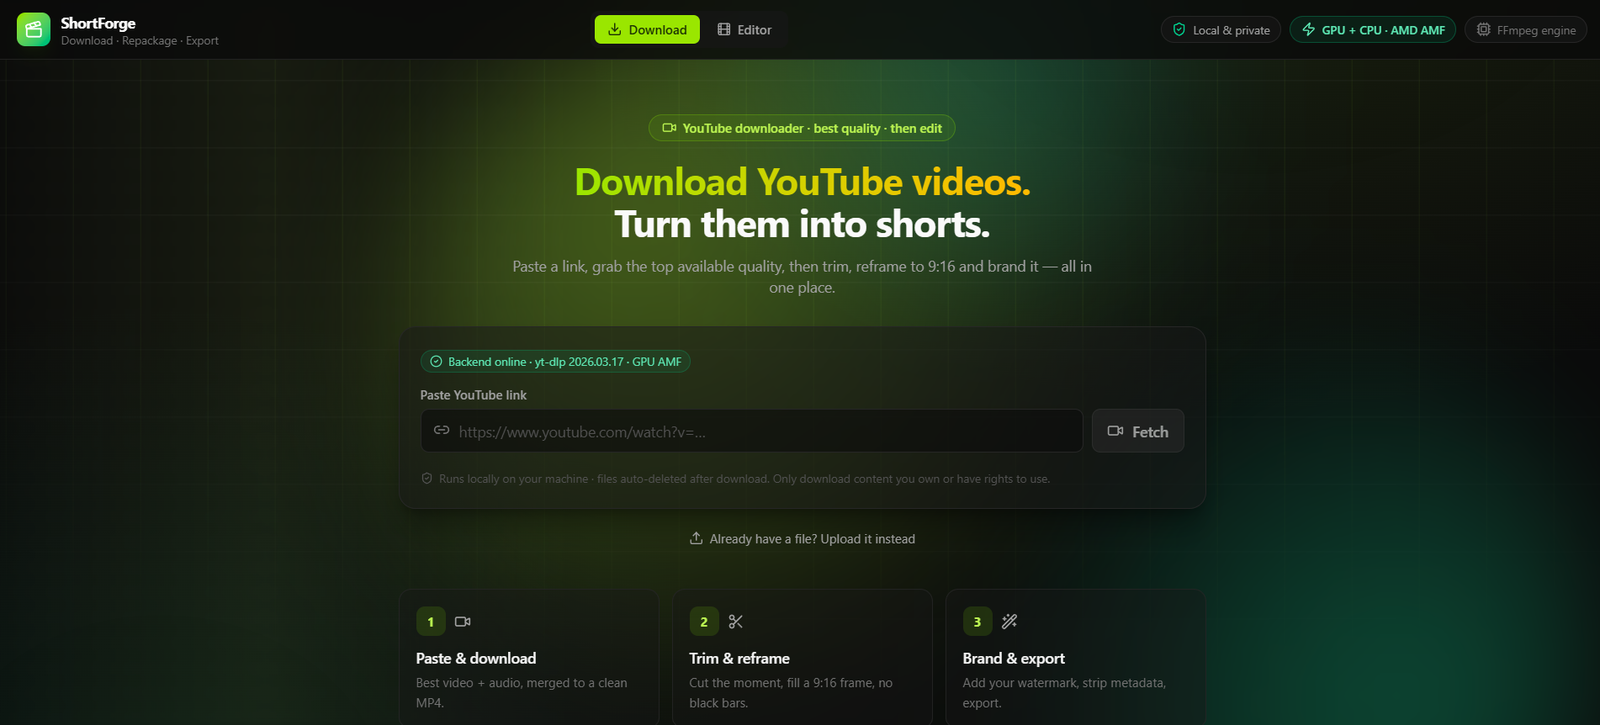Click the Backend online status badge
The height and width of the screenshot is (725, 1600).
(x=555, y=362)
